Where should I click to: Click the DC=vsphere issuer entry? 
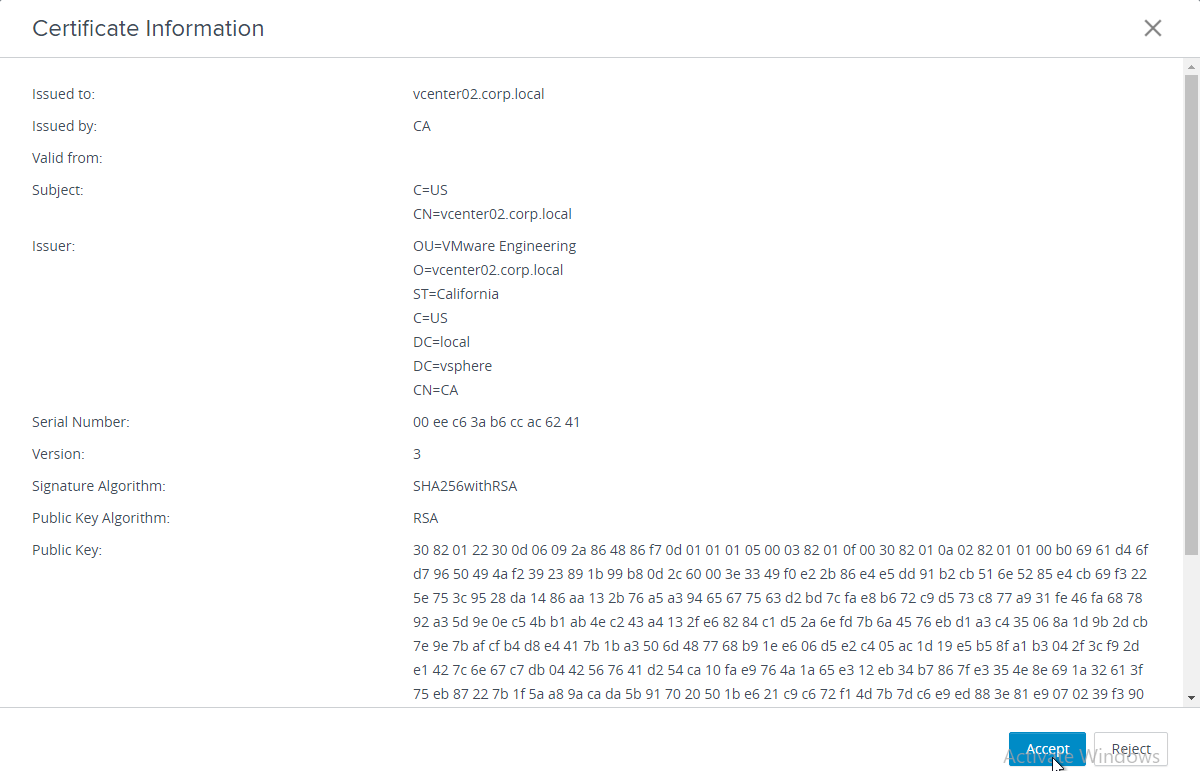point(452,366)
